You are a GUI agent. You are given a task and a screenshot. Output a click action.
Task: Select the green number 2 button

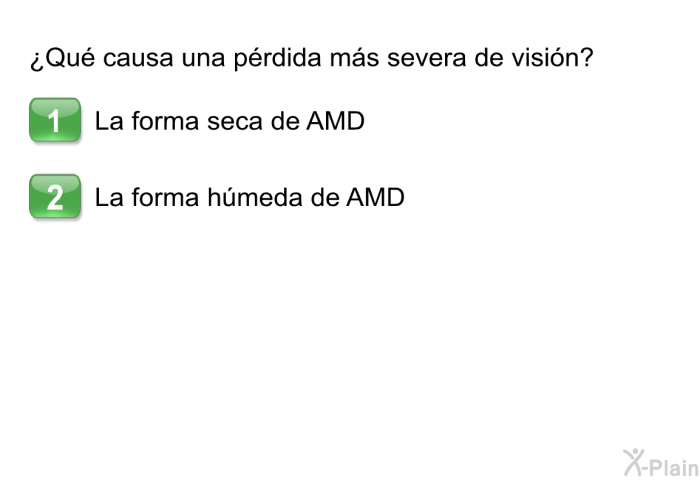pyautogui.click(x=55, y=196)
